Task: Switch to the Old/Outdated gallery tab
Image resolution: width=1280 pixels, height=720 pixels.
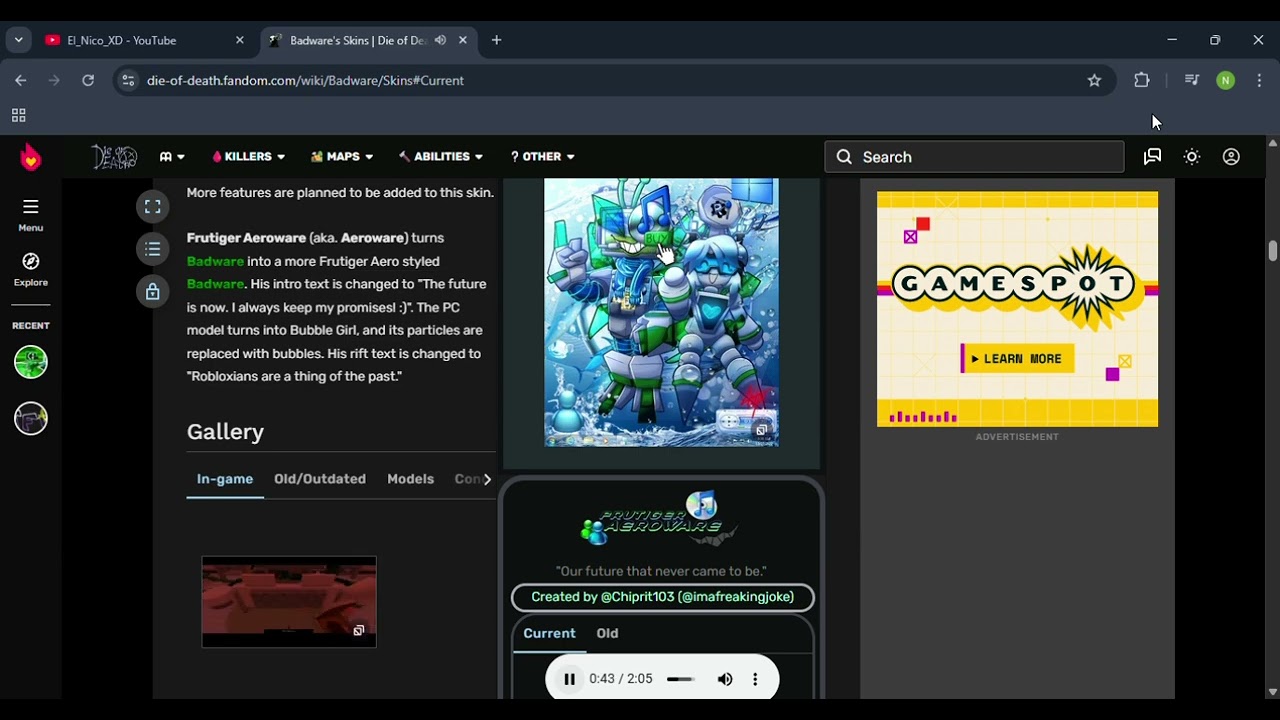Action: pos(320,479)
